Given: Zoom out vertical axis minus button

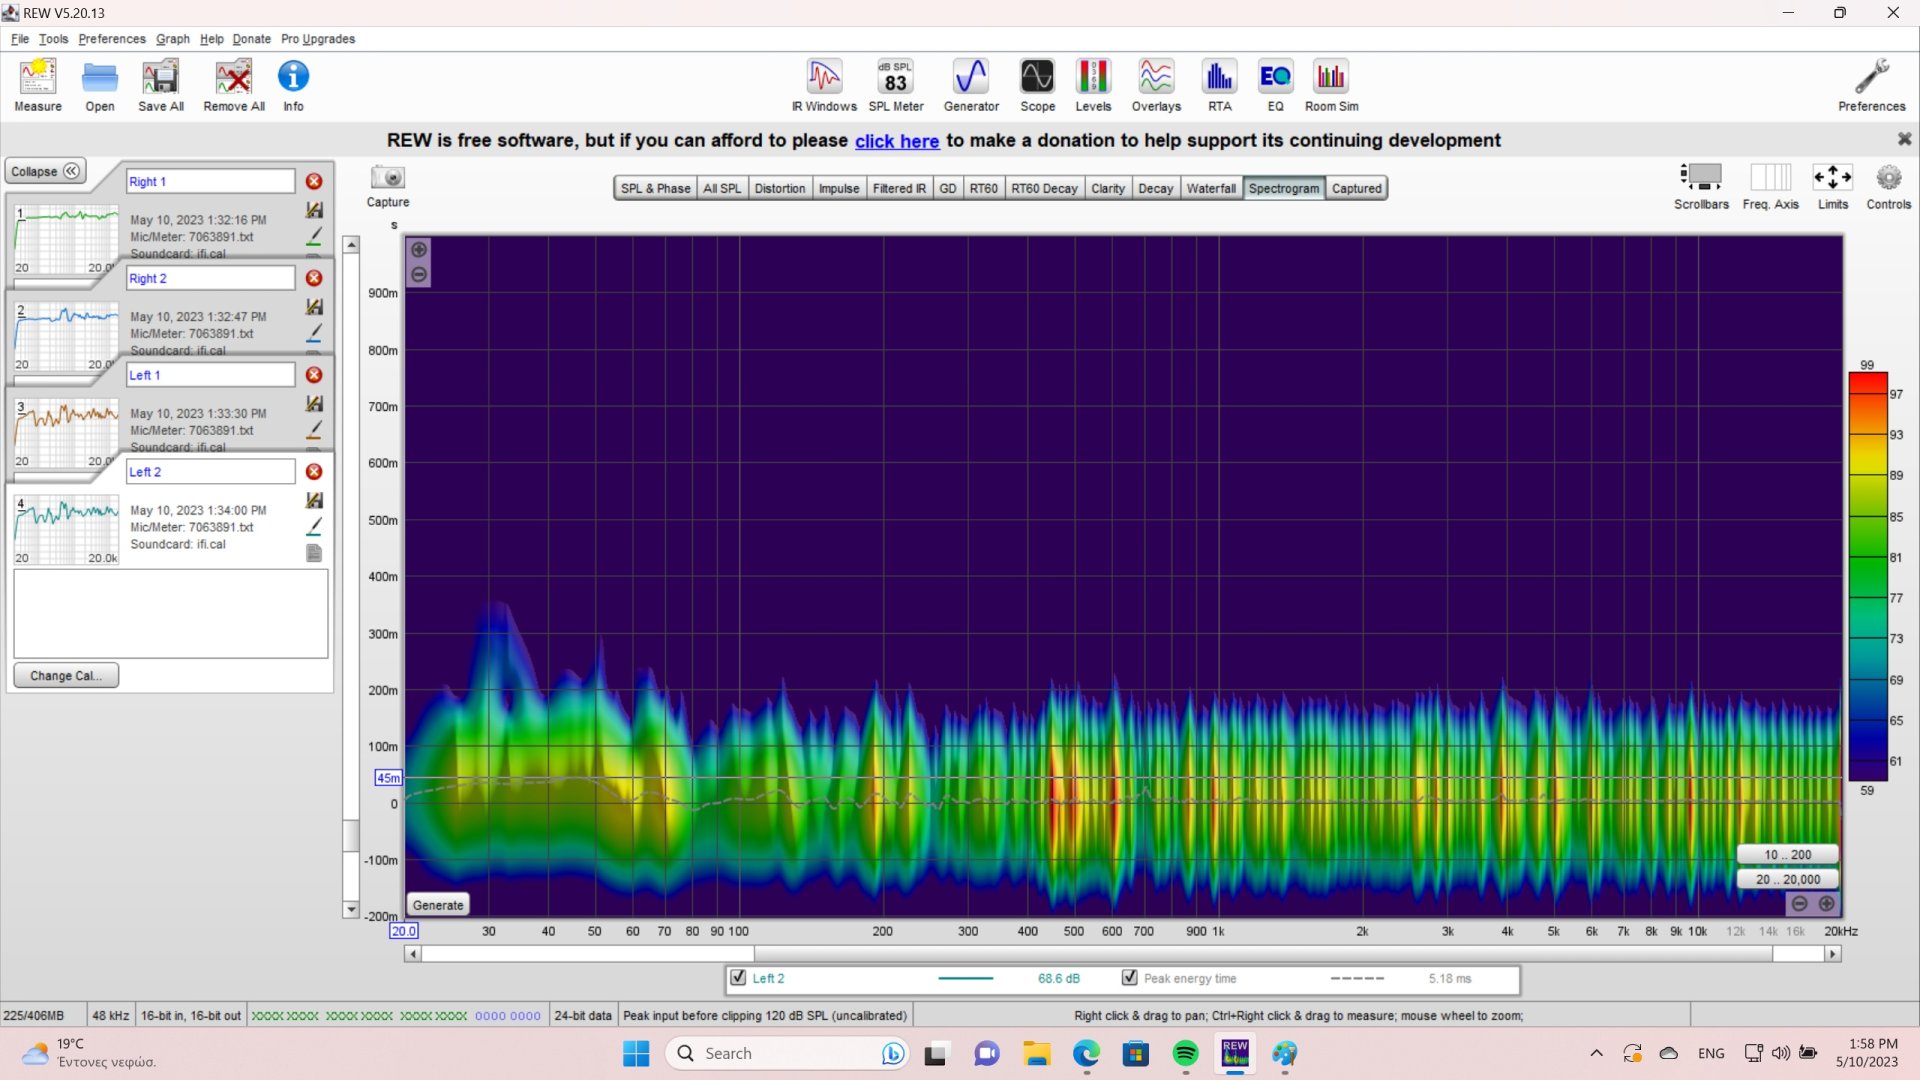Looking at the screenshot, I should click(419, 274).
